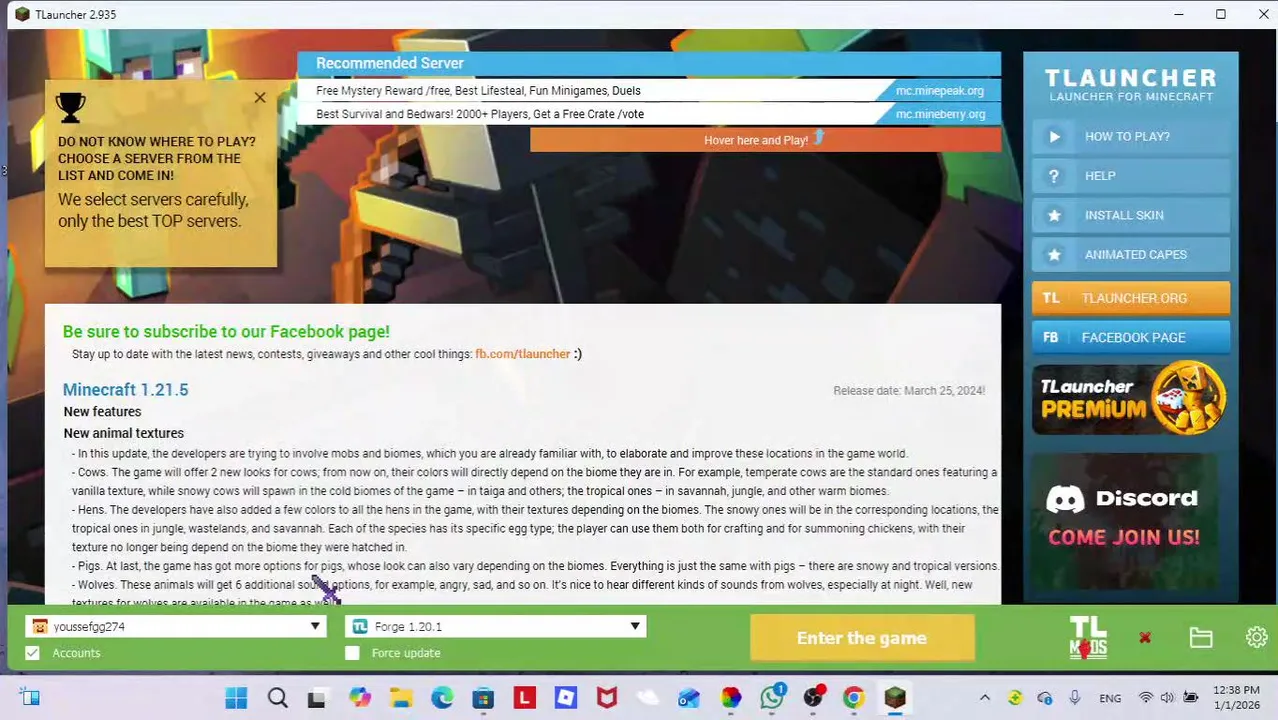This screenshot has height=720, width=1278.
Task: Click the Enter the game button
Action: coord(861,638)
